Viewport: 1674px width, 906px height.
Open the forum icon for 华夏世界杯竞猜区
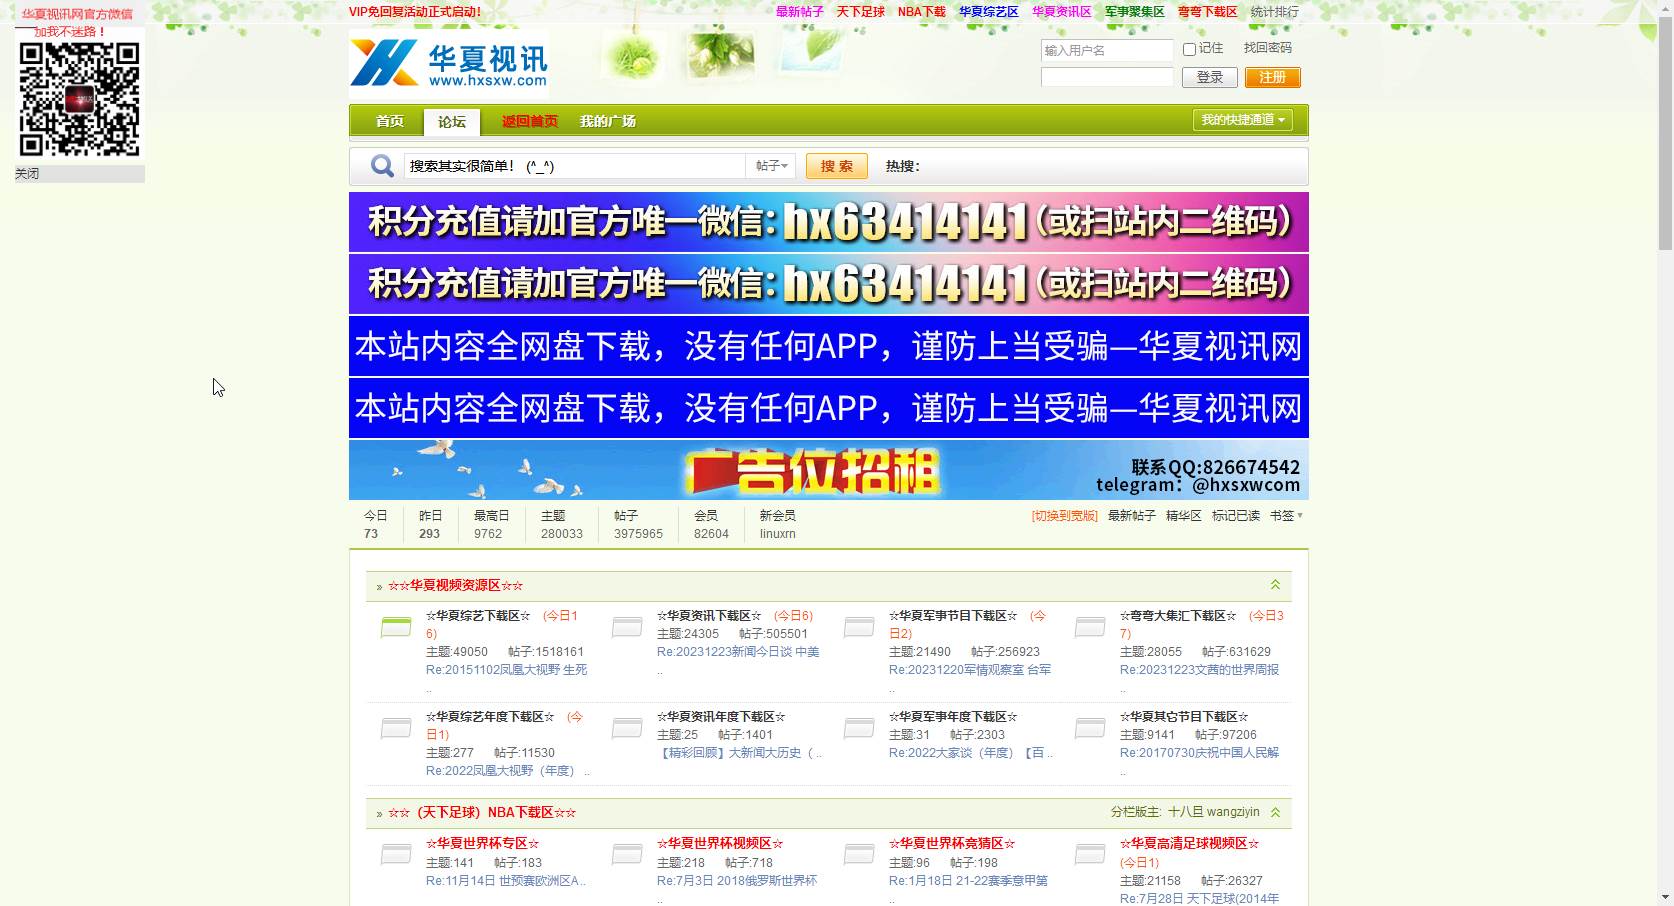pyautogui.click(x=859, y=854)
